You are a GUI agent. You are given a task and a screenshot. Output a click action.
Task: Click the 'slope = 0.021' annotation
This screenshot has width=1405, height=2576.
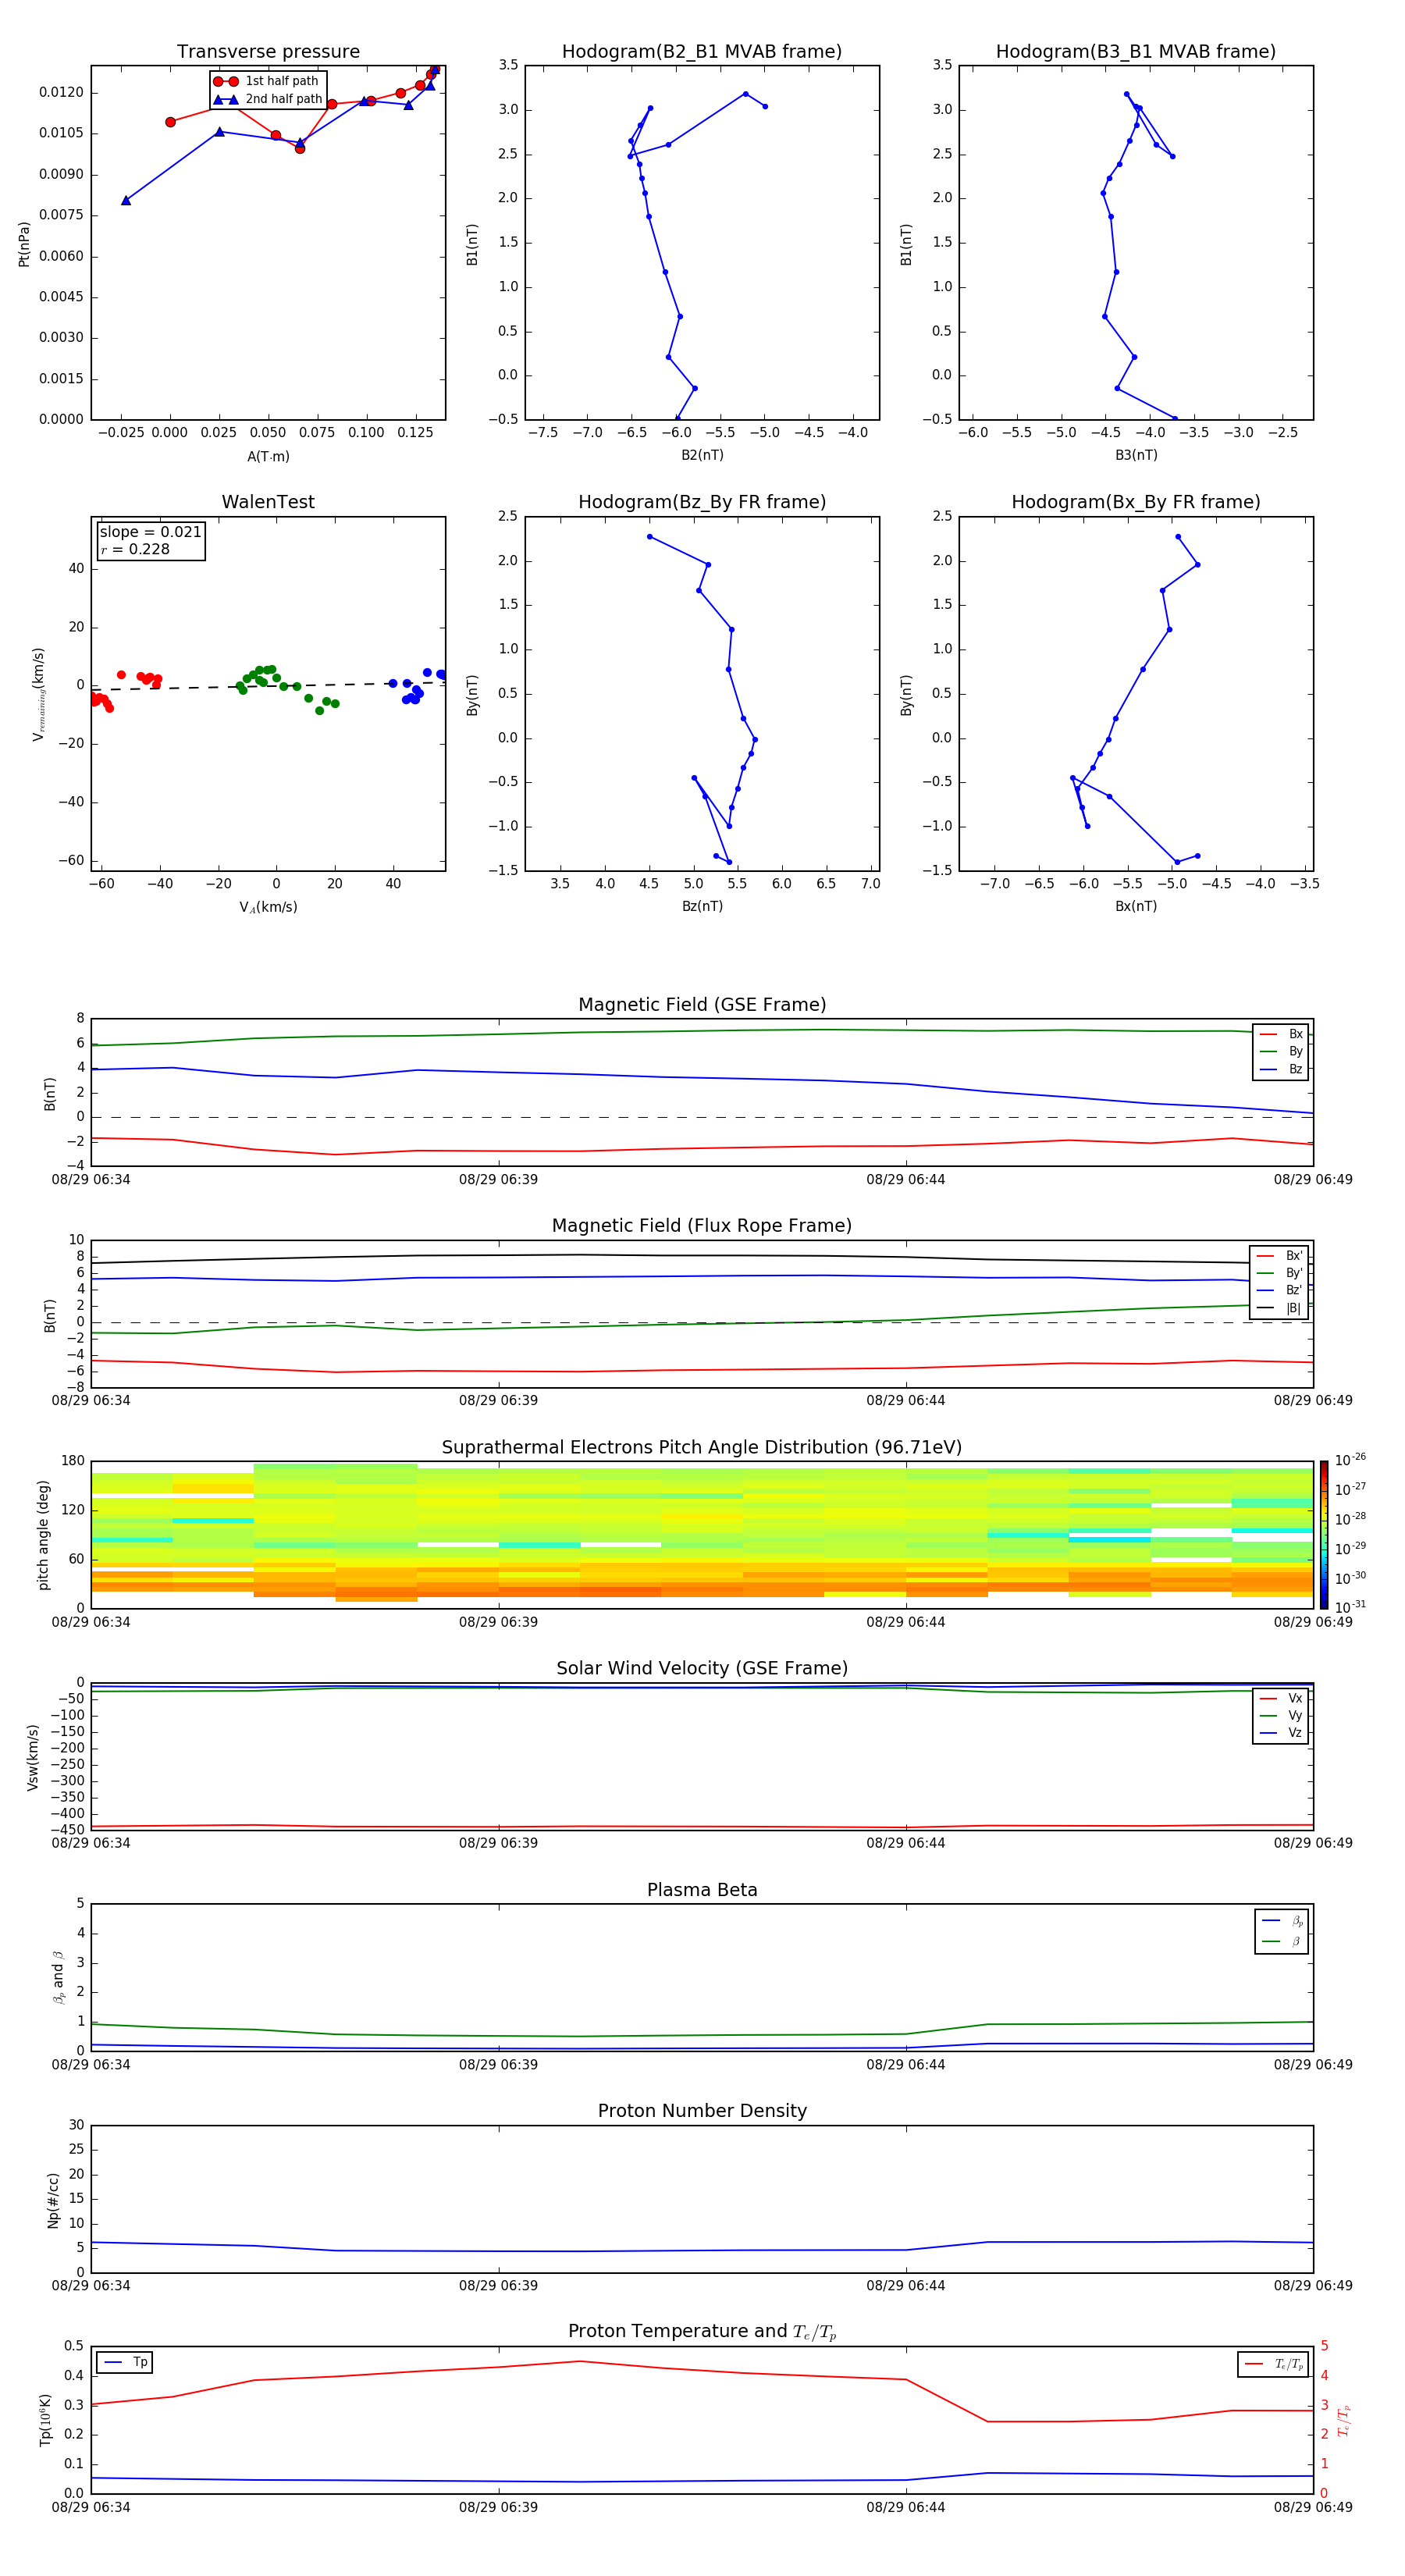point(150,532)
